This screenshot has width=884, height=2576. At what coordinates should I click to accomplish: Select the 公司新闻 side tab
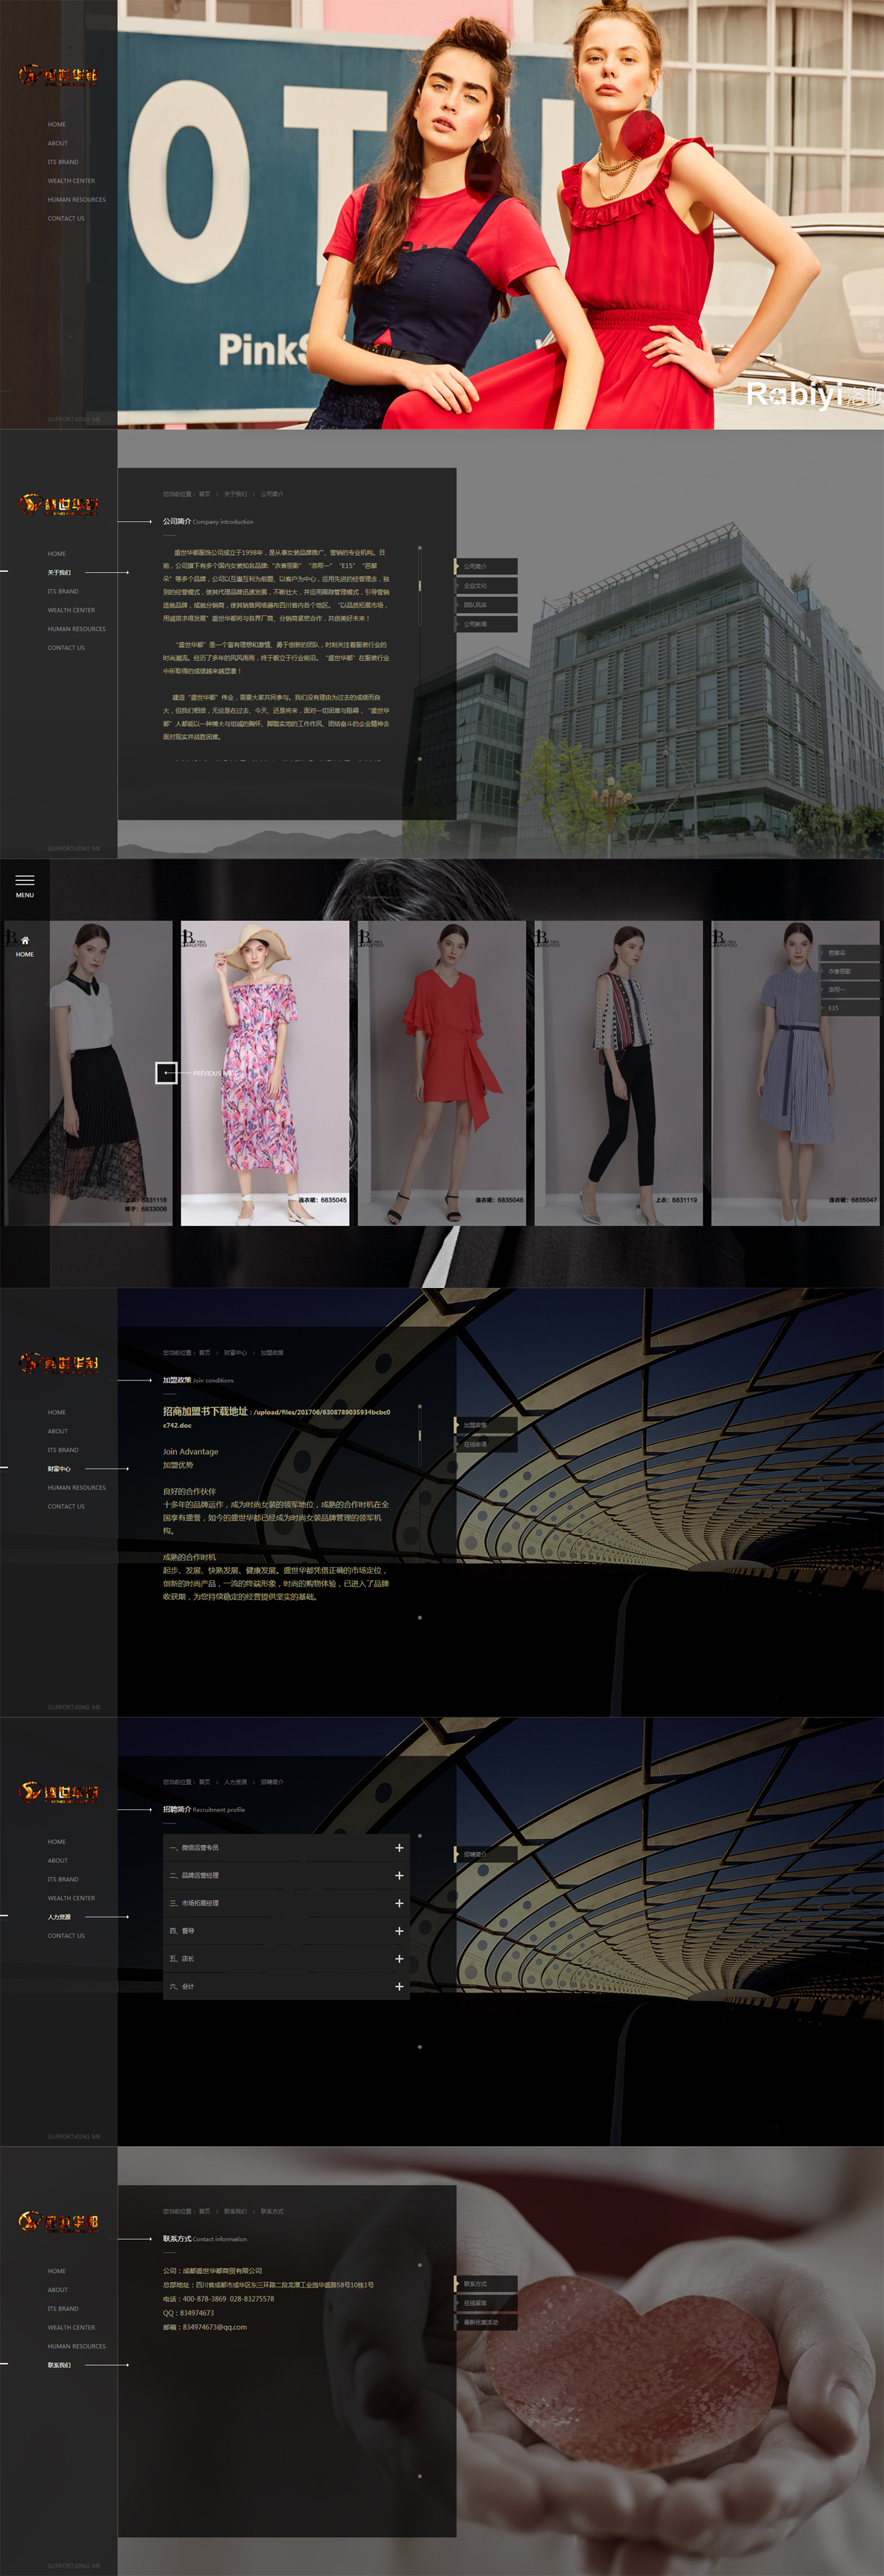pyautogui.click(x=486, y=624)
